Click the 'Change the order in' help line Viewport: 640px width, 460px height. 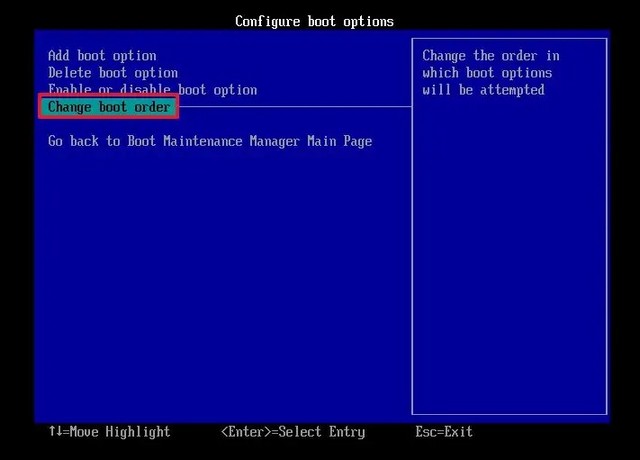point(490,56)
